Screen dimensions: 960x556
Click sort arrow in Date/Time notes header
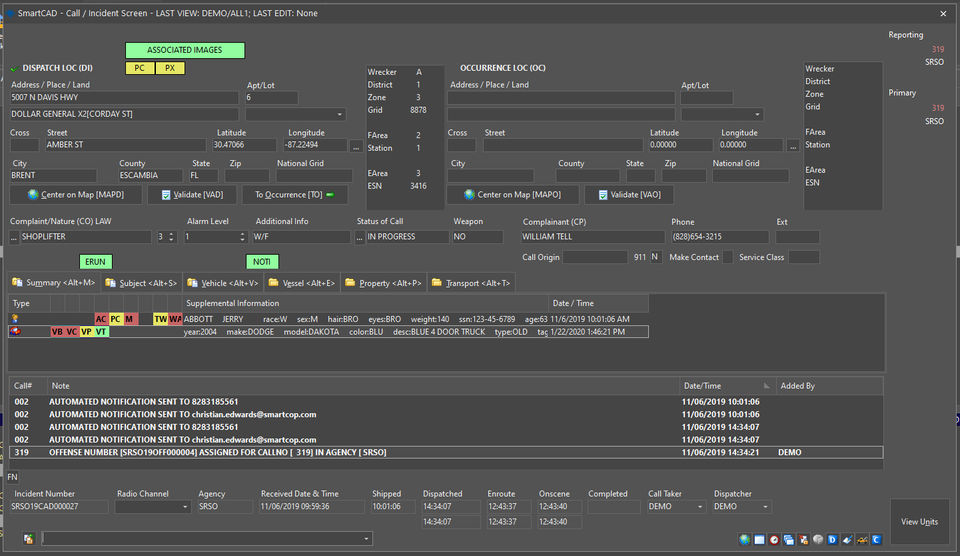point(767,386)
